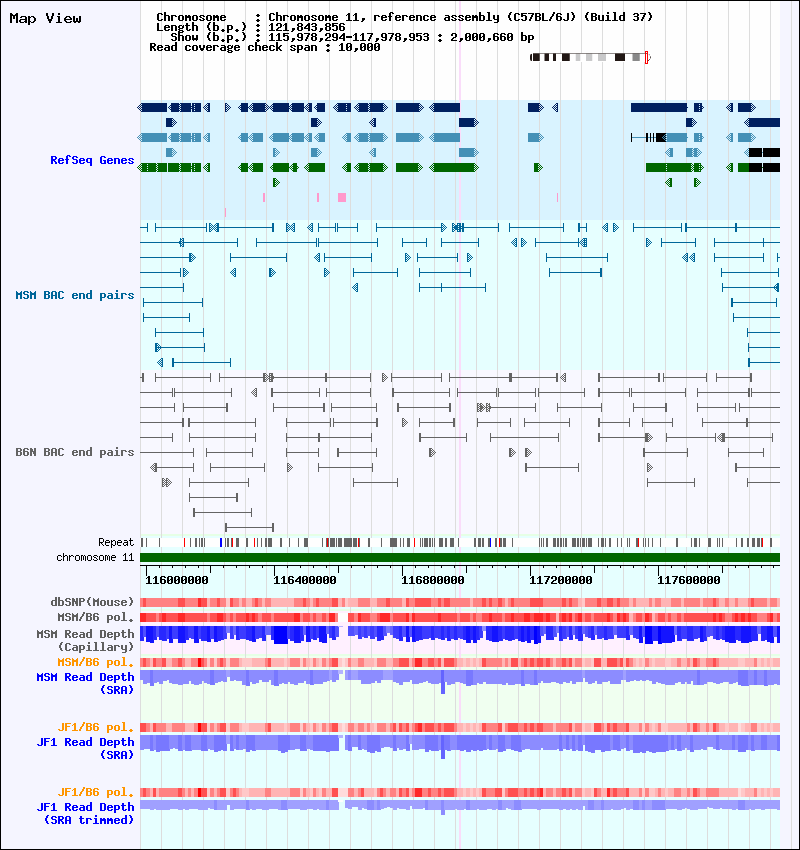Click JF1/B6 pol. label directly above JF1 Read Depth (SRA trimmed)
Screen dimensions: 800x850
[95, 792]
